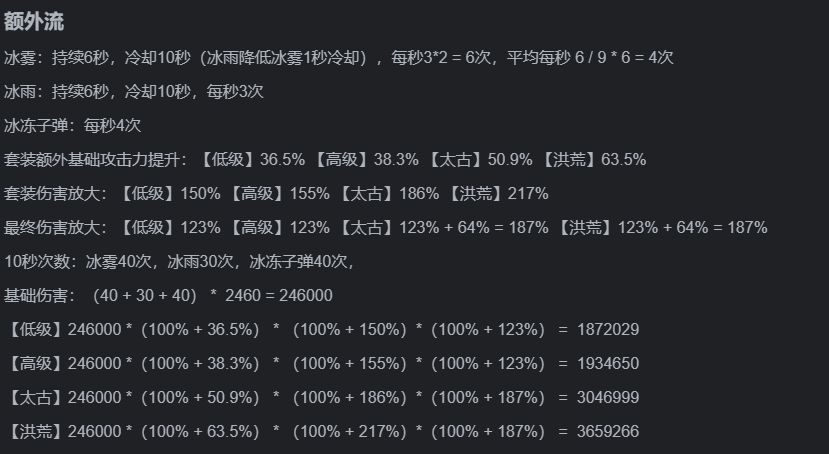Click 【太古】 at start of calculation line
This screenshot has height=454, width=829.
(35, 397)
